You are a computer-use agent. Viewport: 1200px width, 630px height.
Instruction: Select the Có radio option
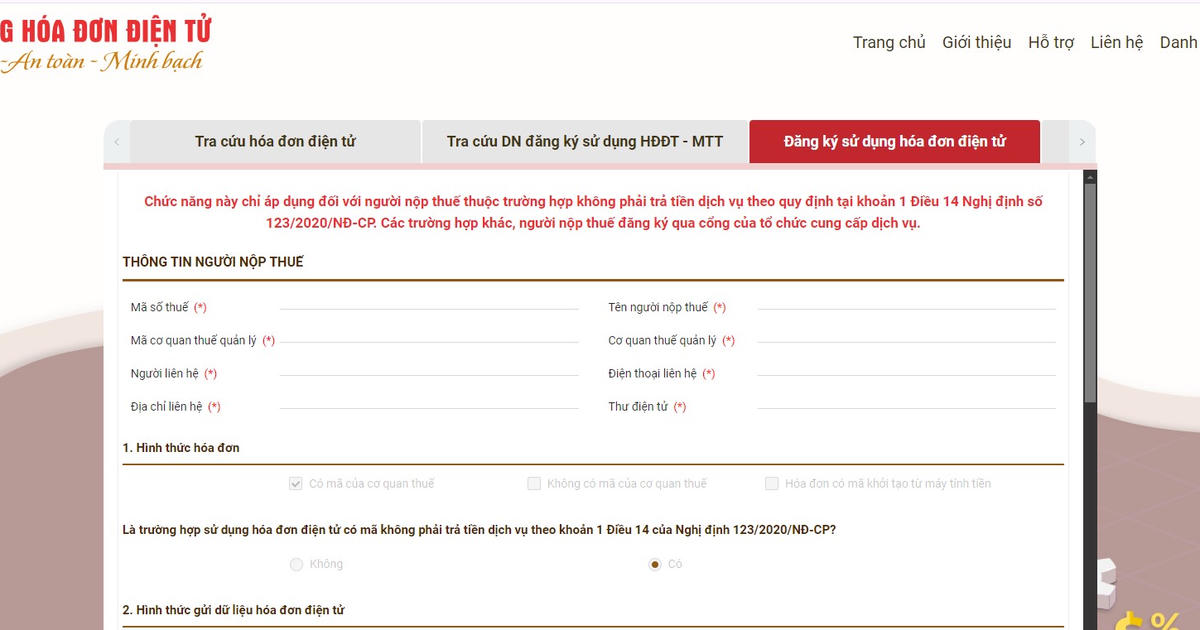(x=655, y=564)
